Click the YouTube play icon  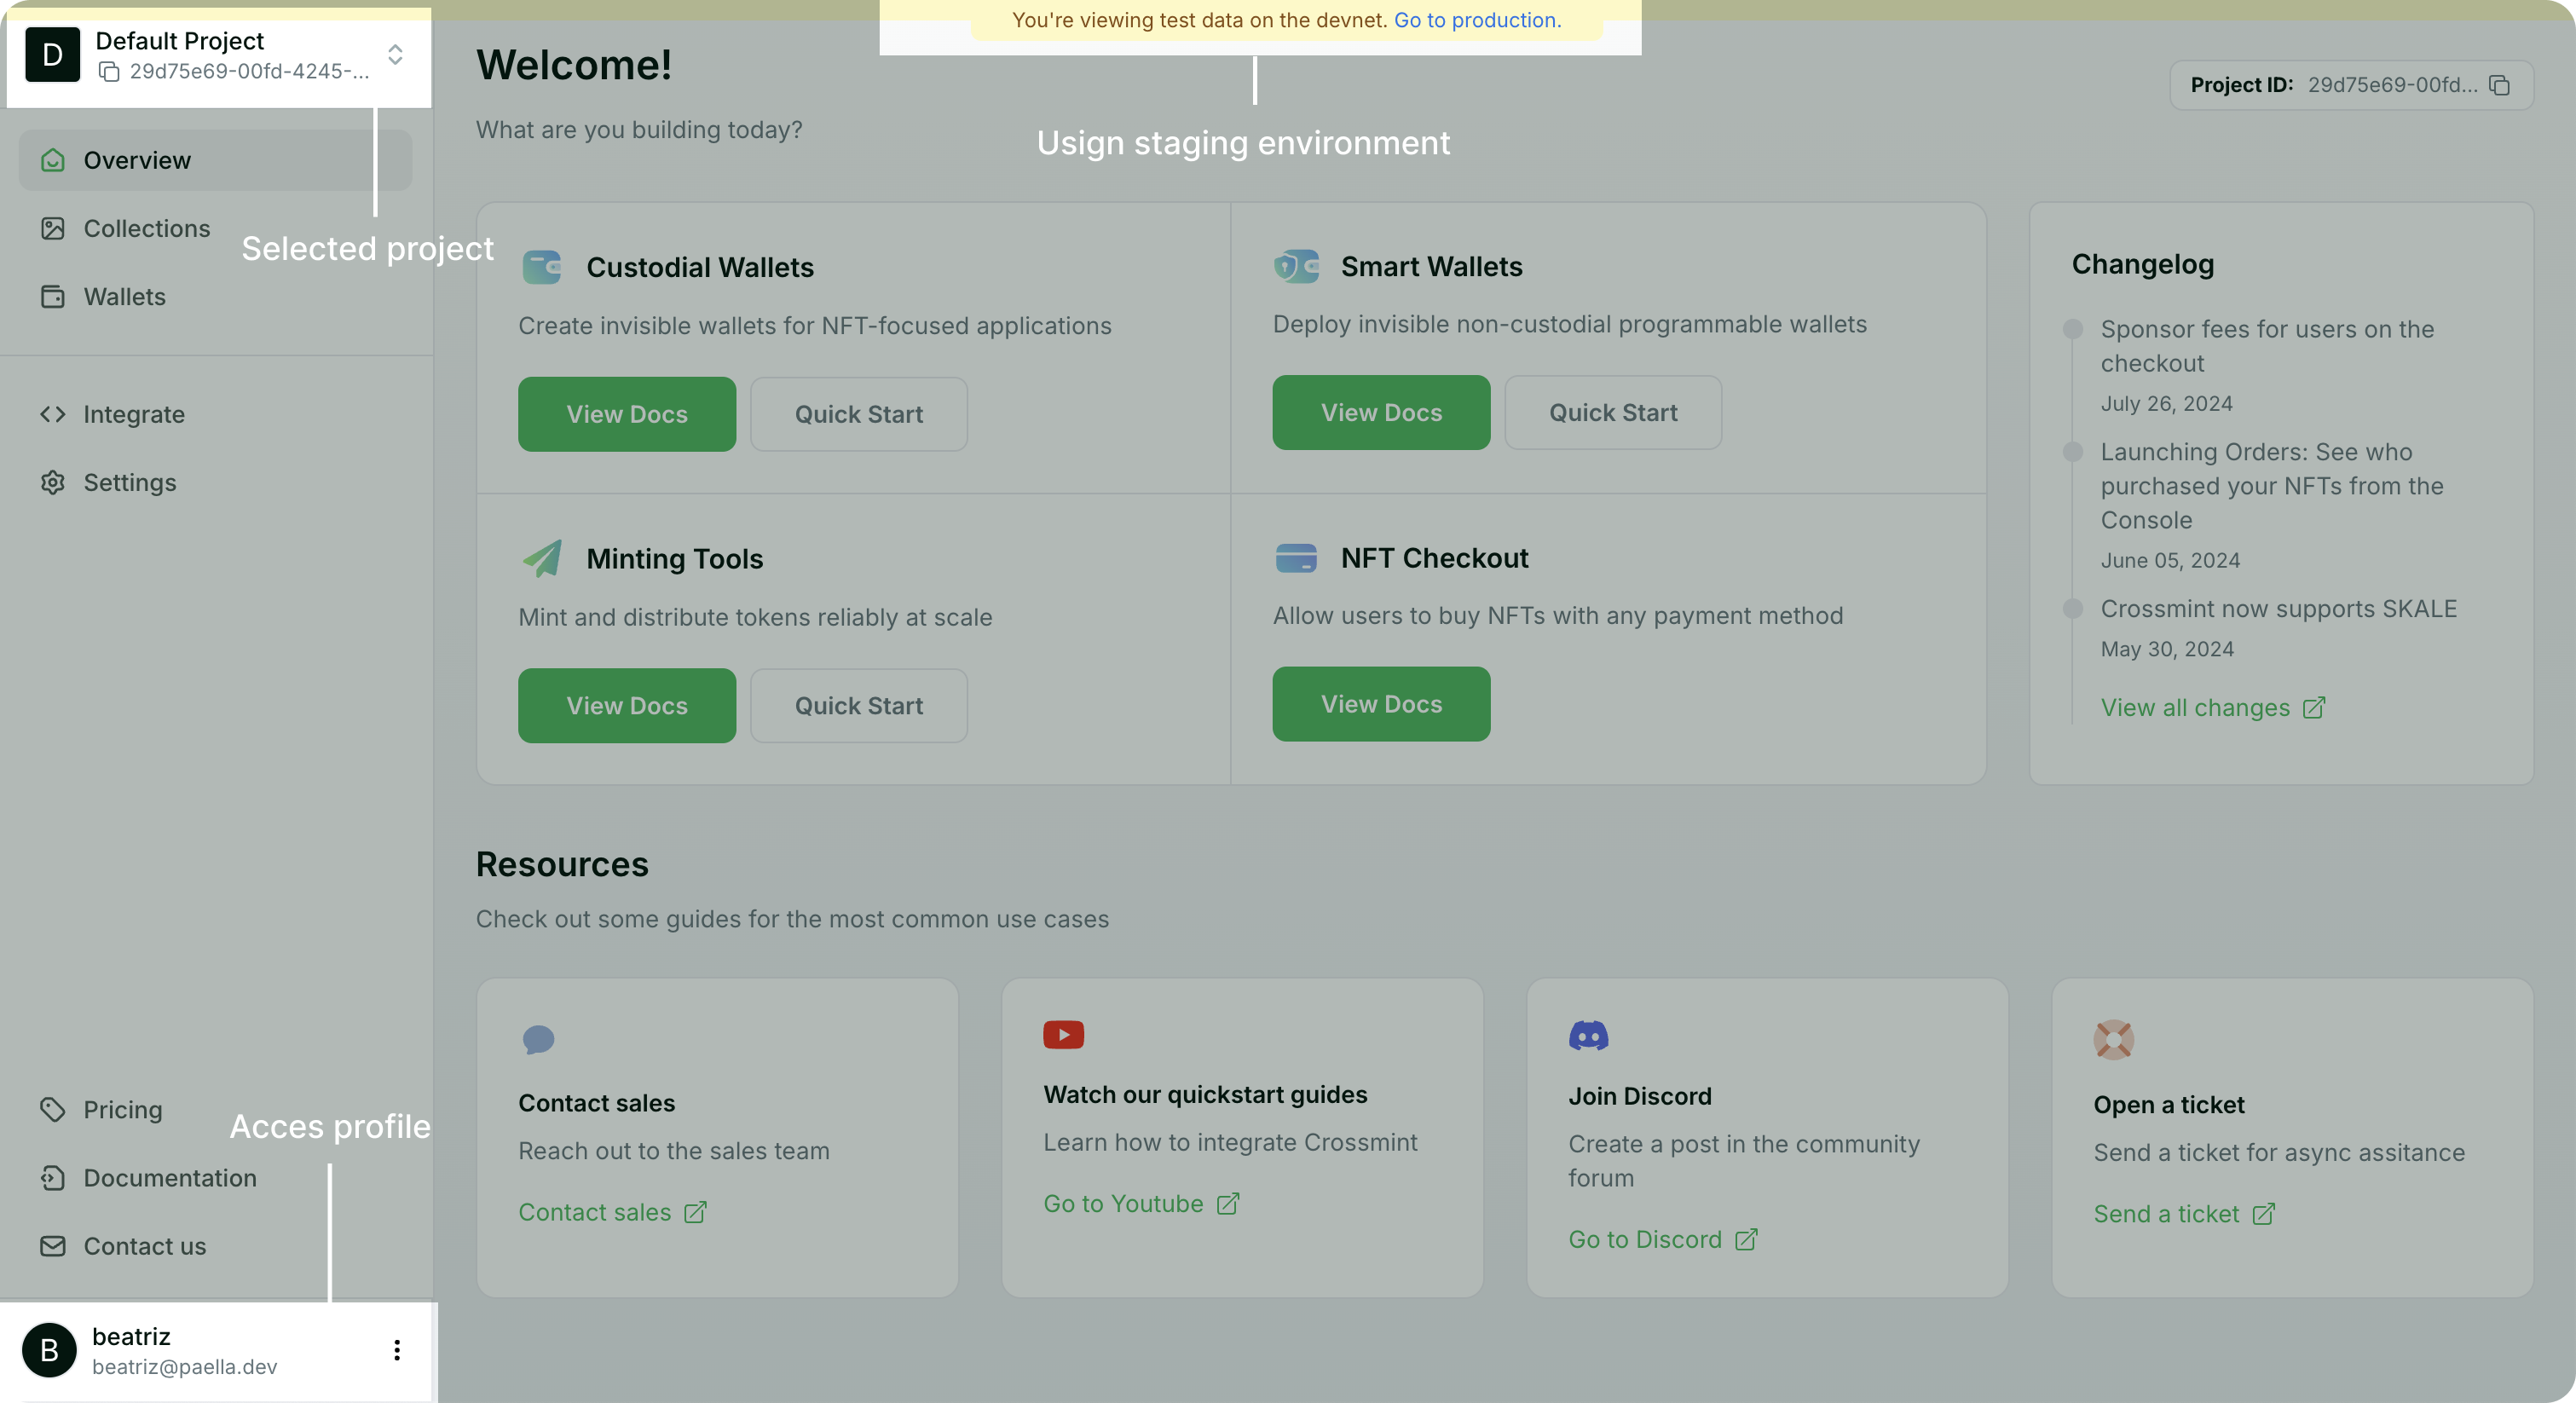click(1063, 1035)
